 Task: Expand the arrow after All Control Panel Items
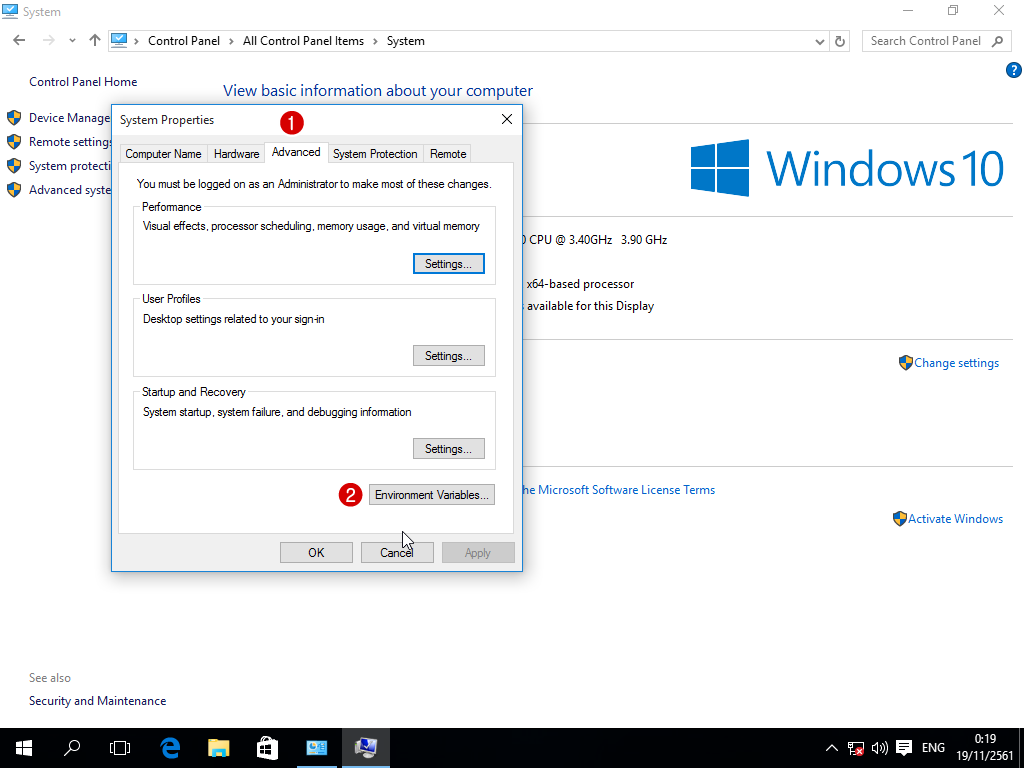(376, 40)
